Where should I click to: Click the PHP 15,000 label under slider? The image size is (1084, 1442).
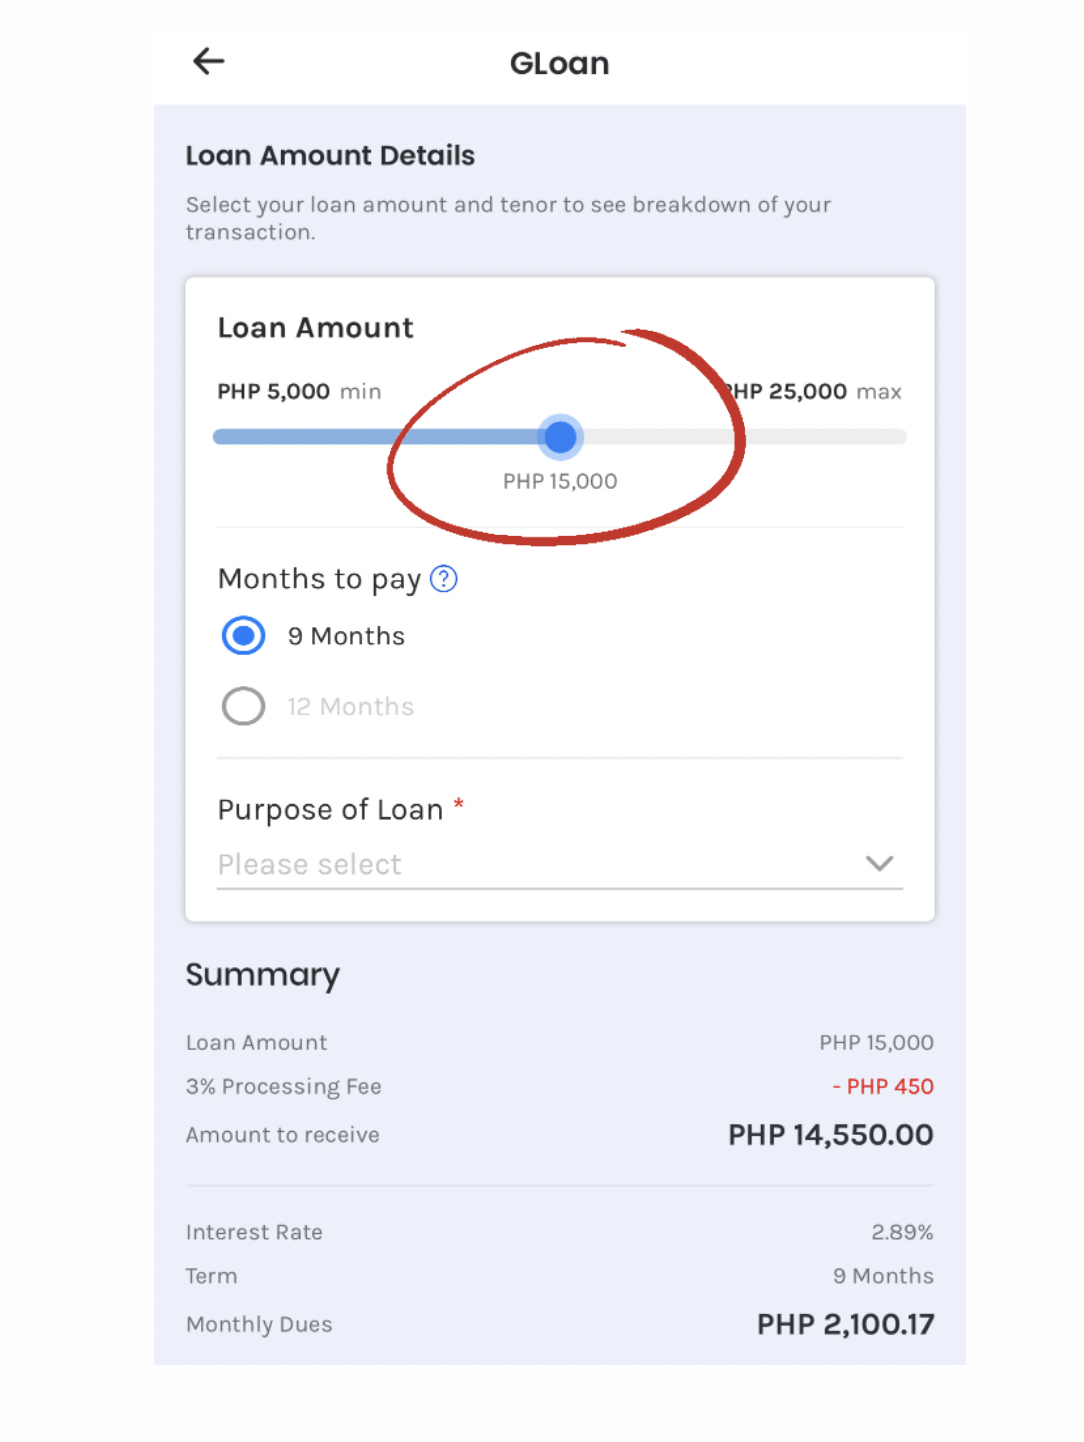coord(560,481)
